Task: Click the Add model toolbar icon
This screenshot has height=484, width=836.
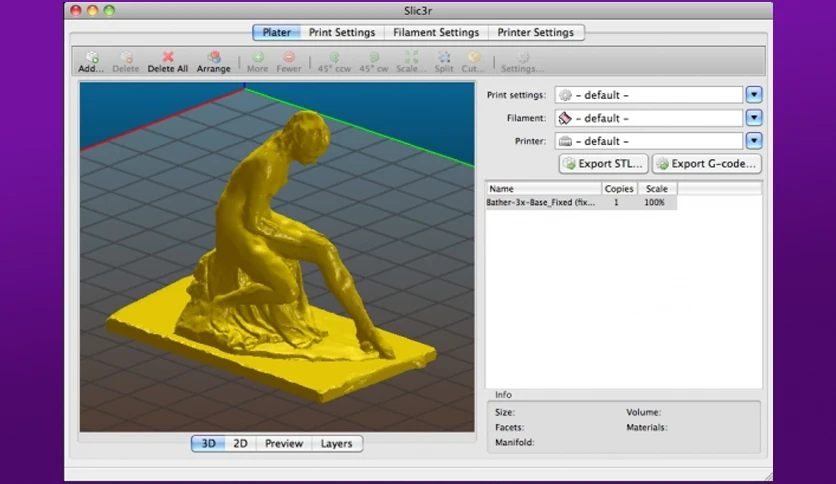Action: (x=92, y=57)
